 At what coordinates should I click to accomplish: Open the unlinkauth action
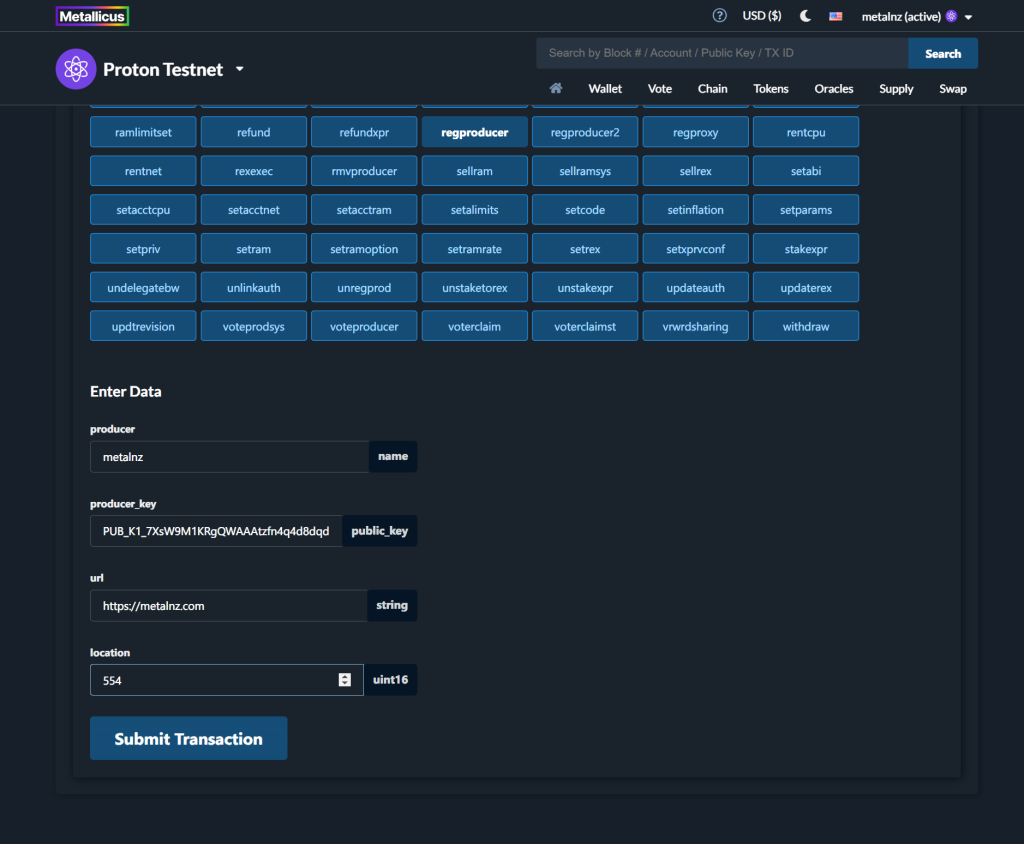point(253,287)
